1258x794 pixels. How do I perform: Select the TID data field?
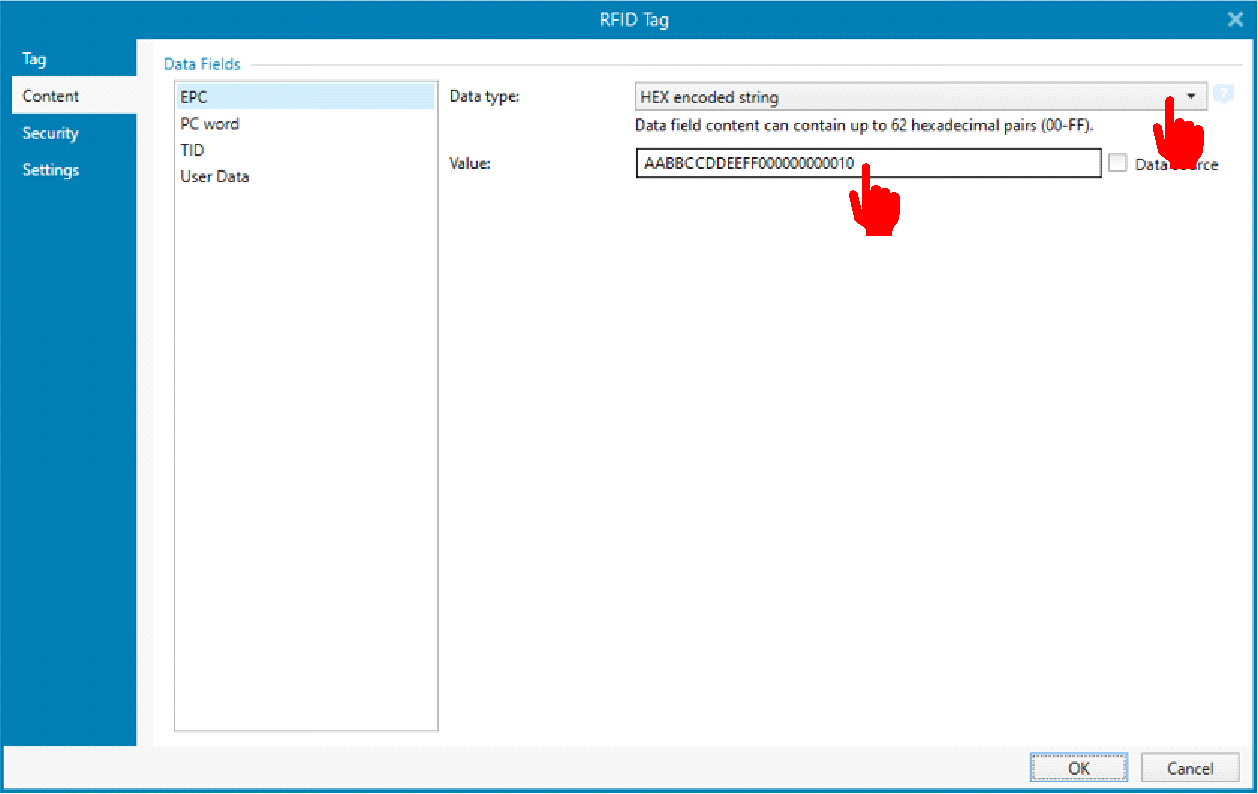coord(192,150)
